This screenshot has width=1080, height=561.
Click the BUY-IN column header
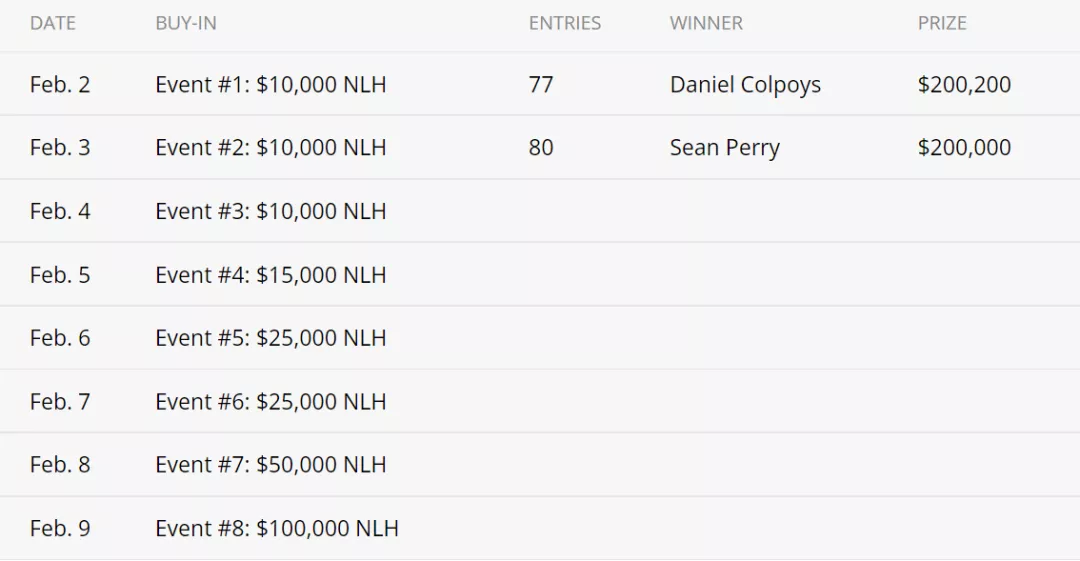186,23
